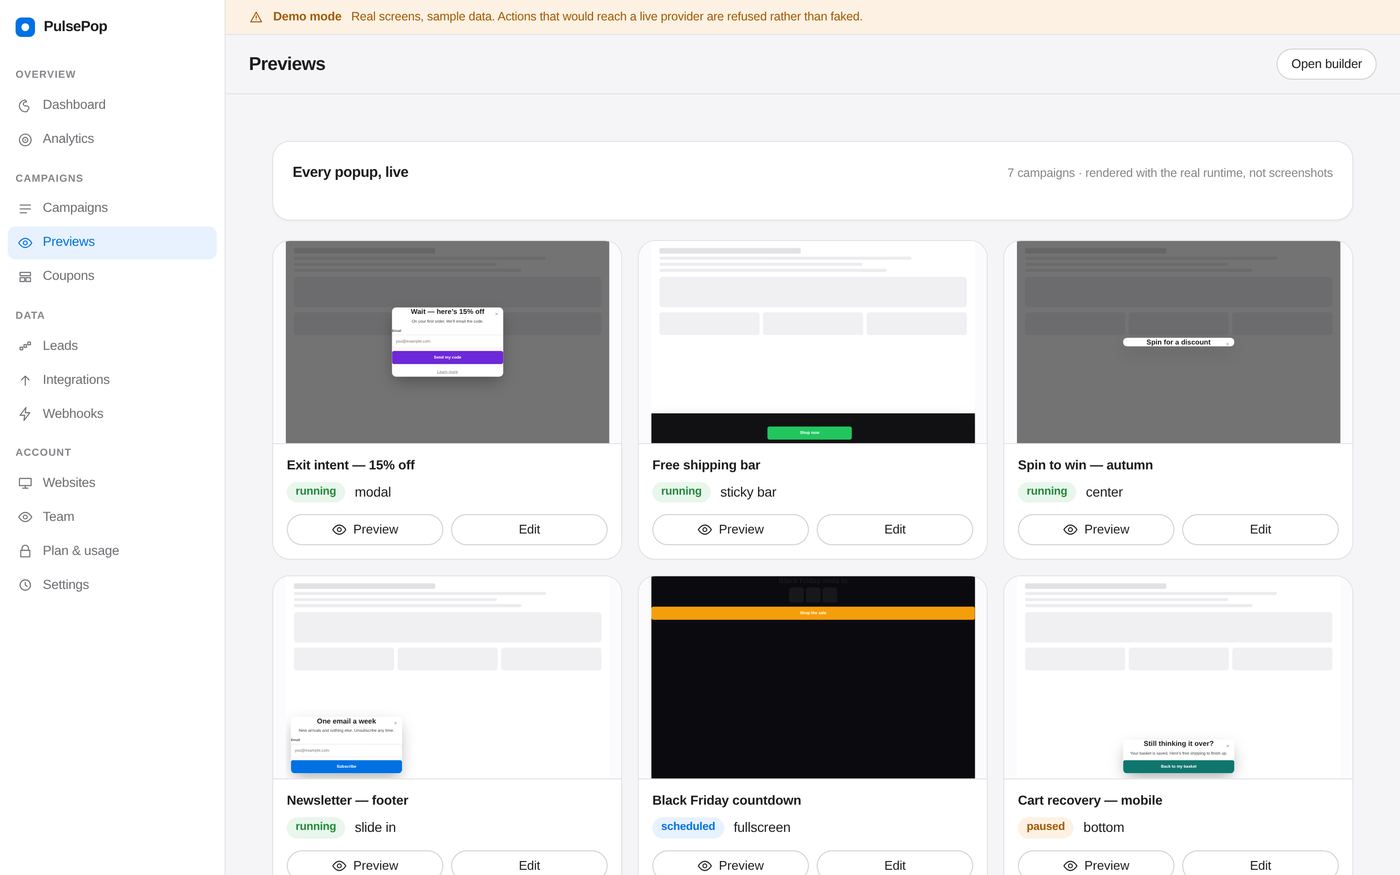Click the running badge on Newsletter — footer

316,827
